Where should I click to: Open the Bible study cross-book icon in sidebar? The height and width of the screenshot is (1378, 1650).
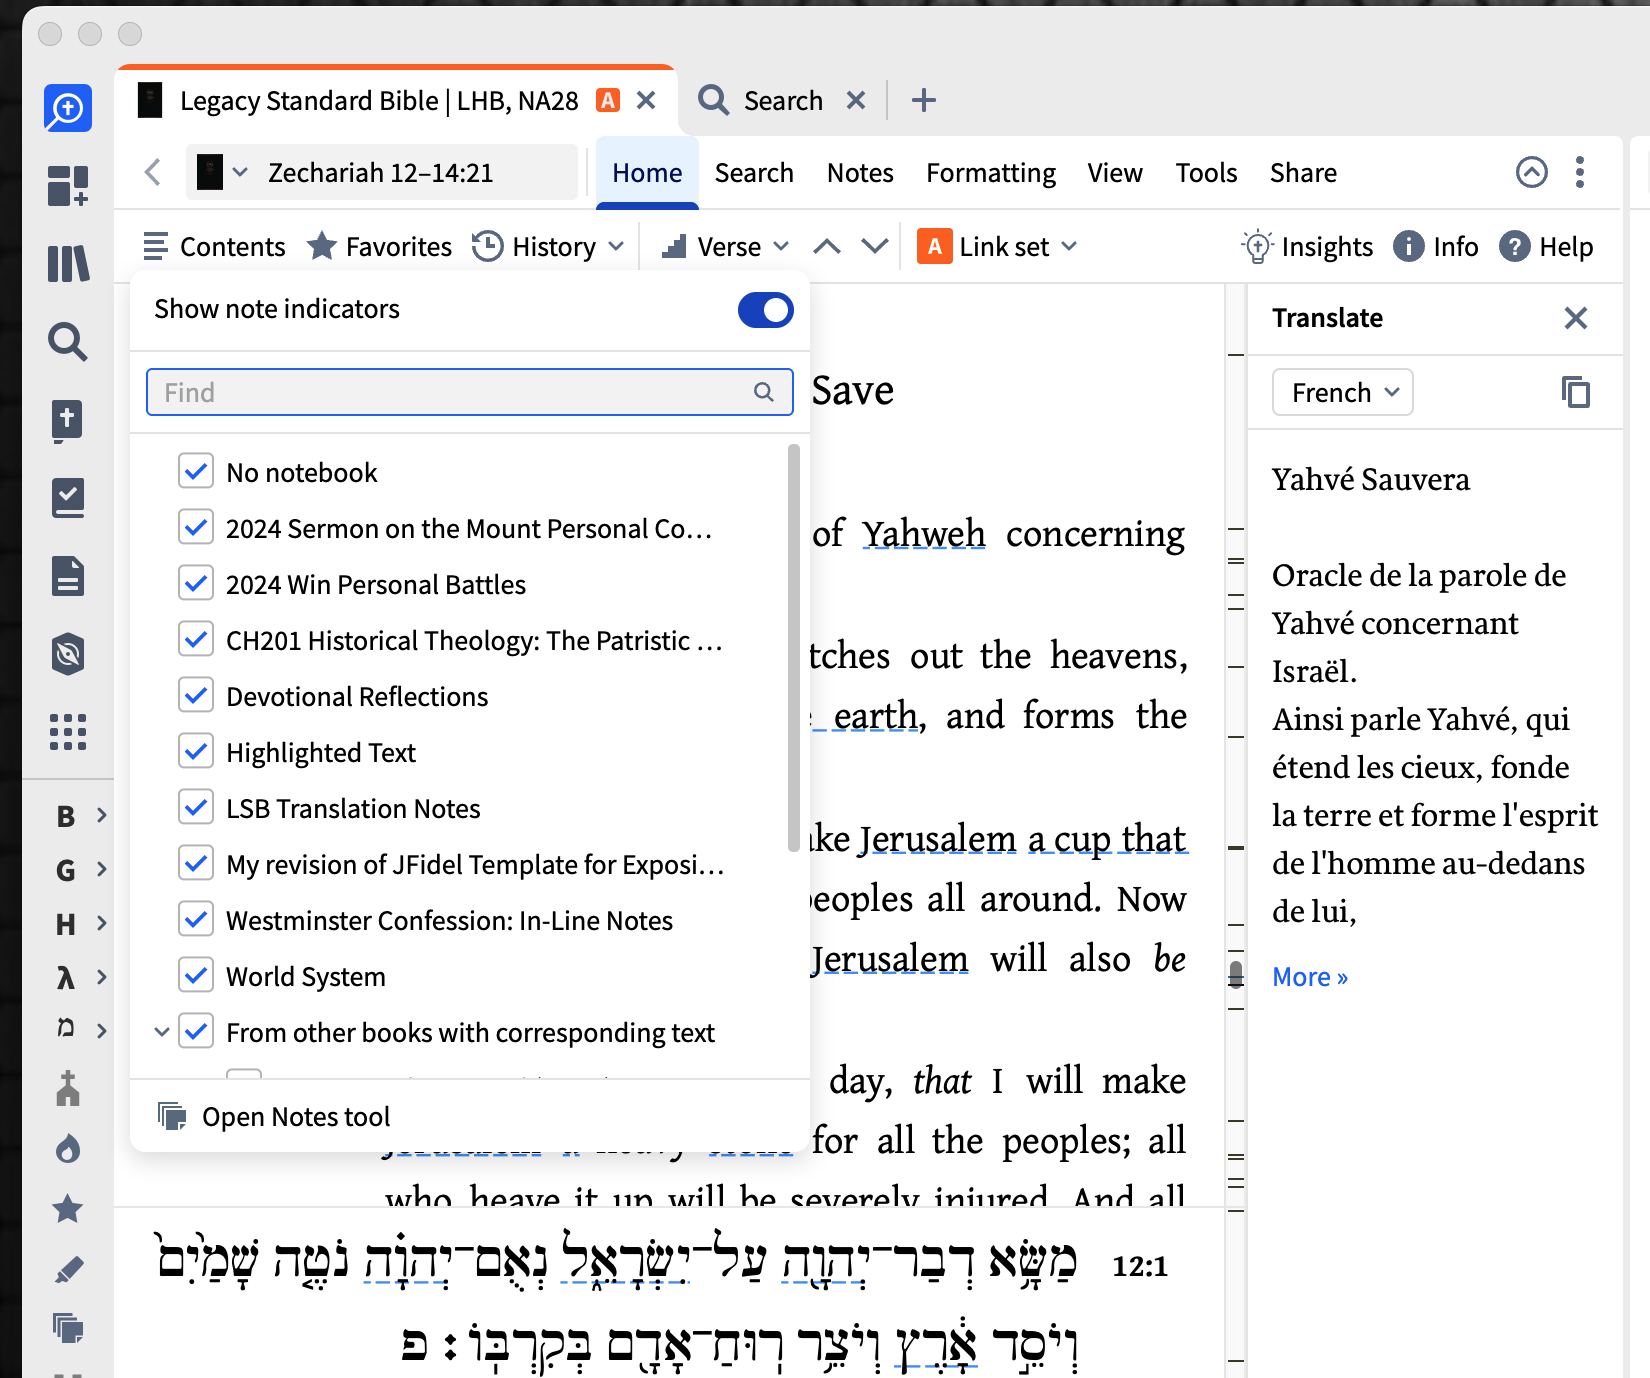tap(68, 420)
